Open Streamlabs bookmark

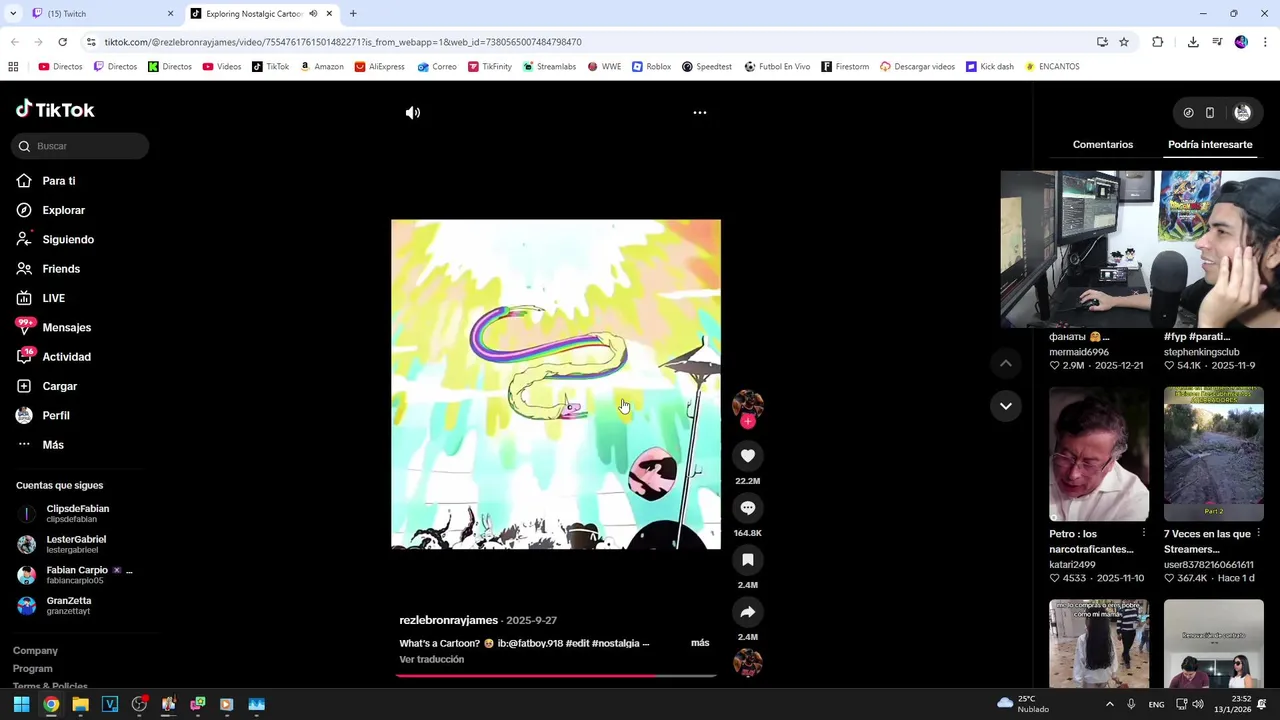(x=549, y=67)
